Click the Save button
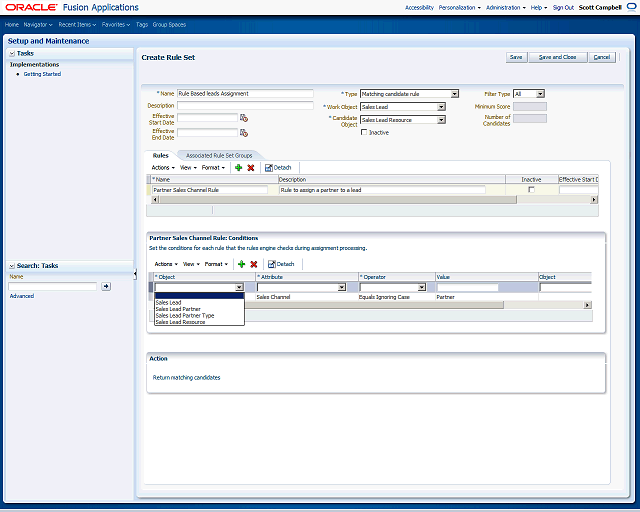640x512 pixels. (x=516, y=57)
